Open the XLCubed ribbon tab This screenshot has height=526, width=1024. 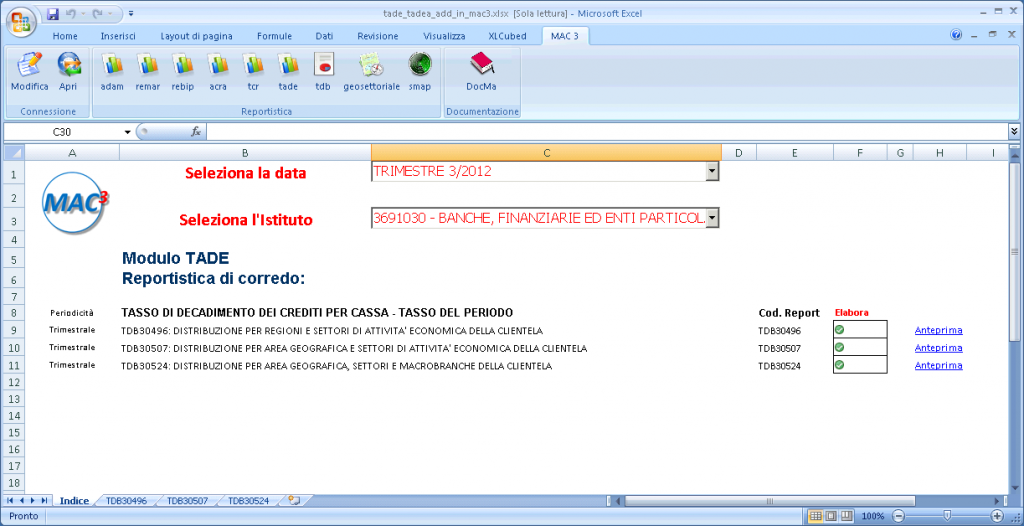[x=507, y=36]
